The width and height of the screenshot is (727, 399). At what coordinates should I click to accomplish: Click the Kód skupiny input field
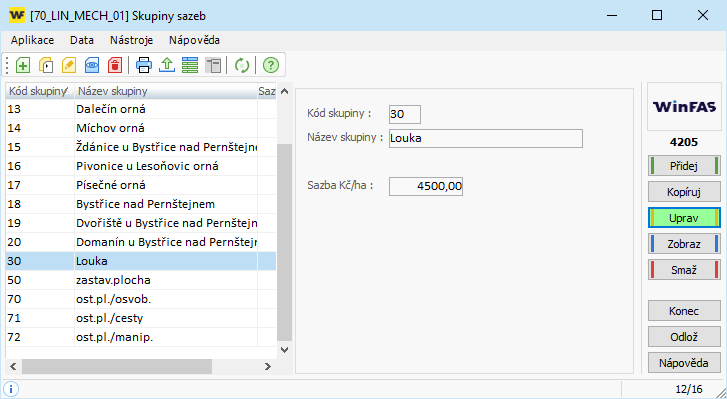405,114
